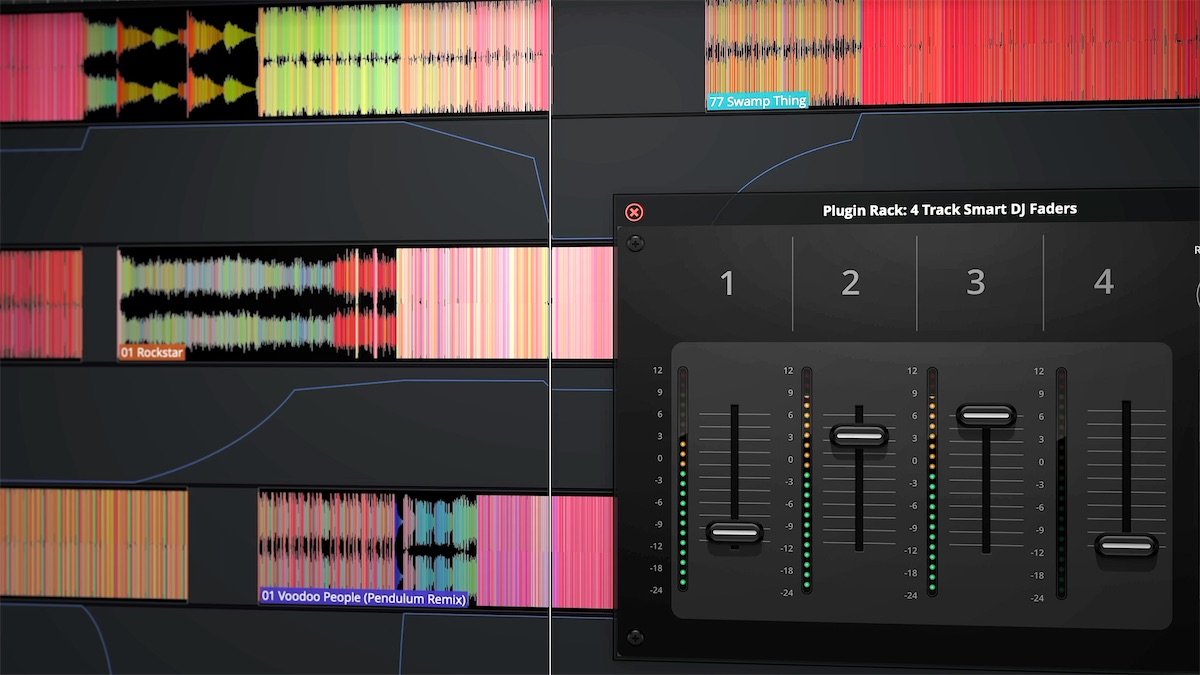Screen dimensions: 1200x675
Task: Click the partially visible knob at the right edge
Action: [x=1195, y=295]
